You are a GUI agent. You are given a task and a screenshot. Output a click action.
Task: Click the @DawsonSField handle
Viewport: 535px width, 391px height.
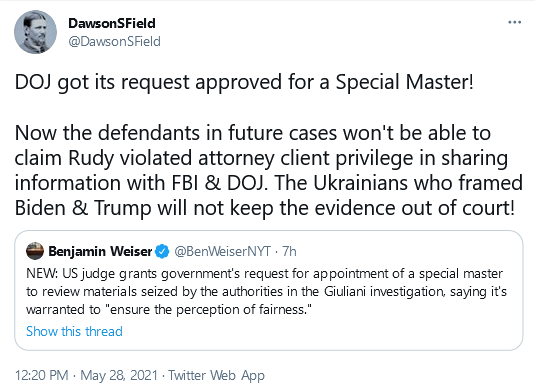pos(114,41)
